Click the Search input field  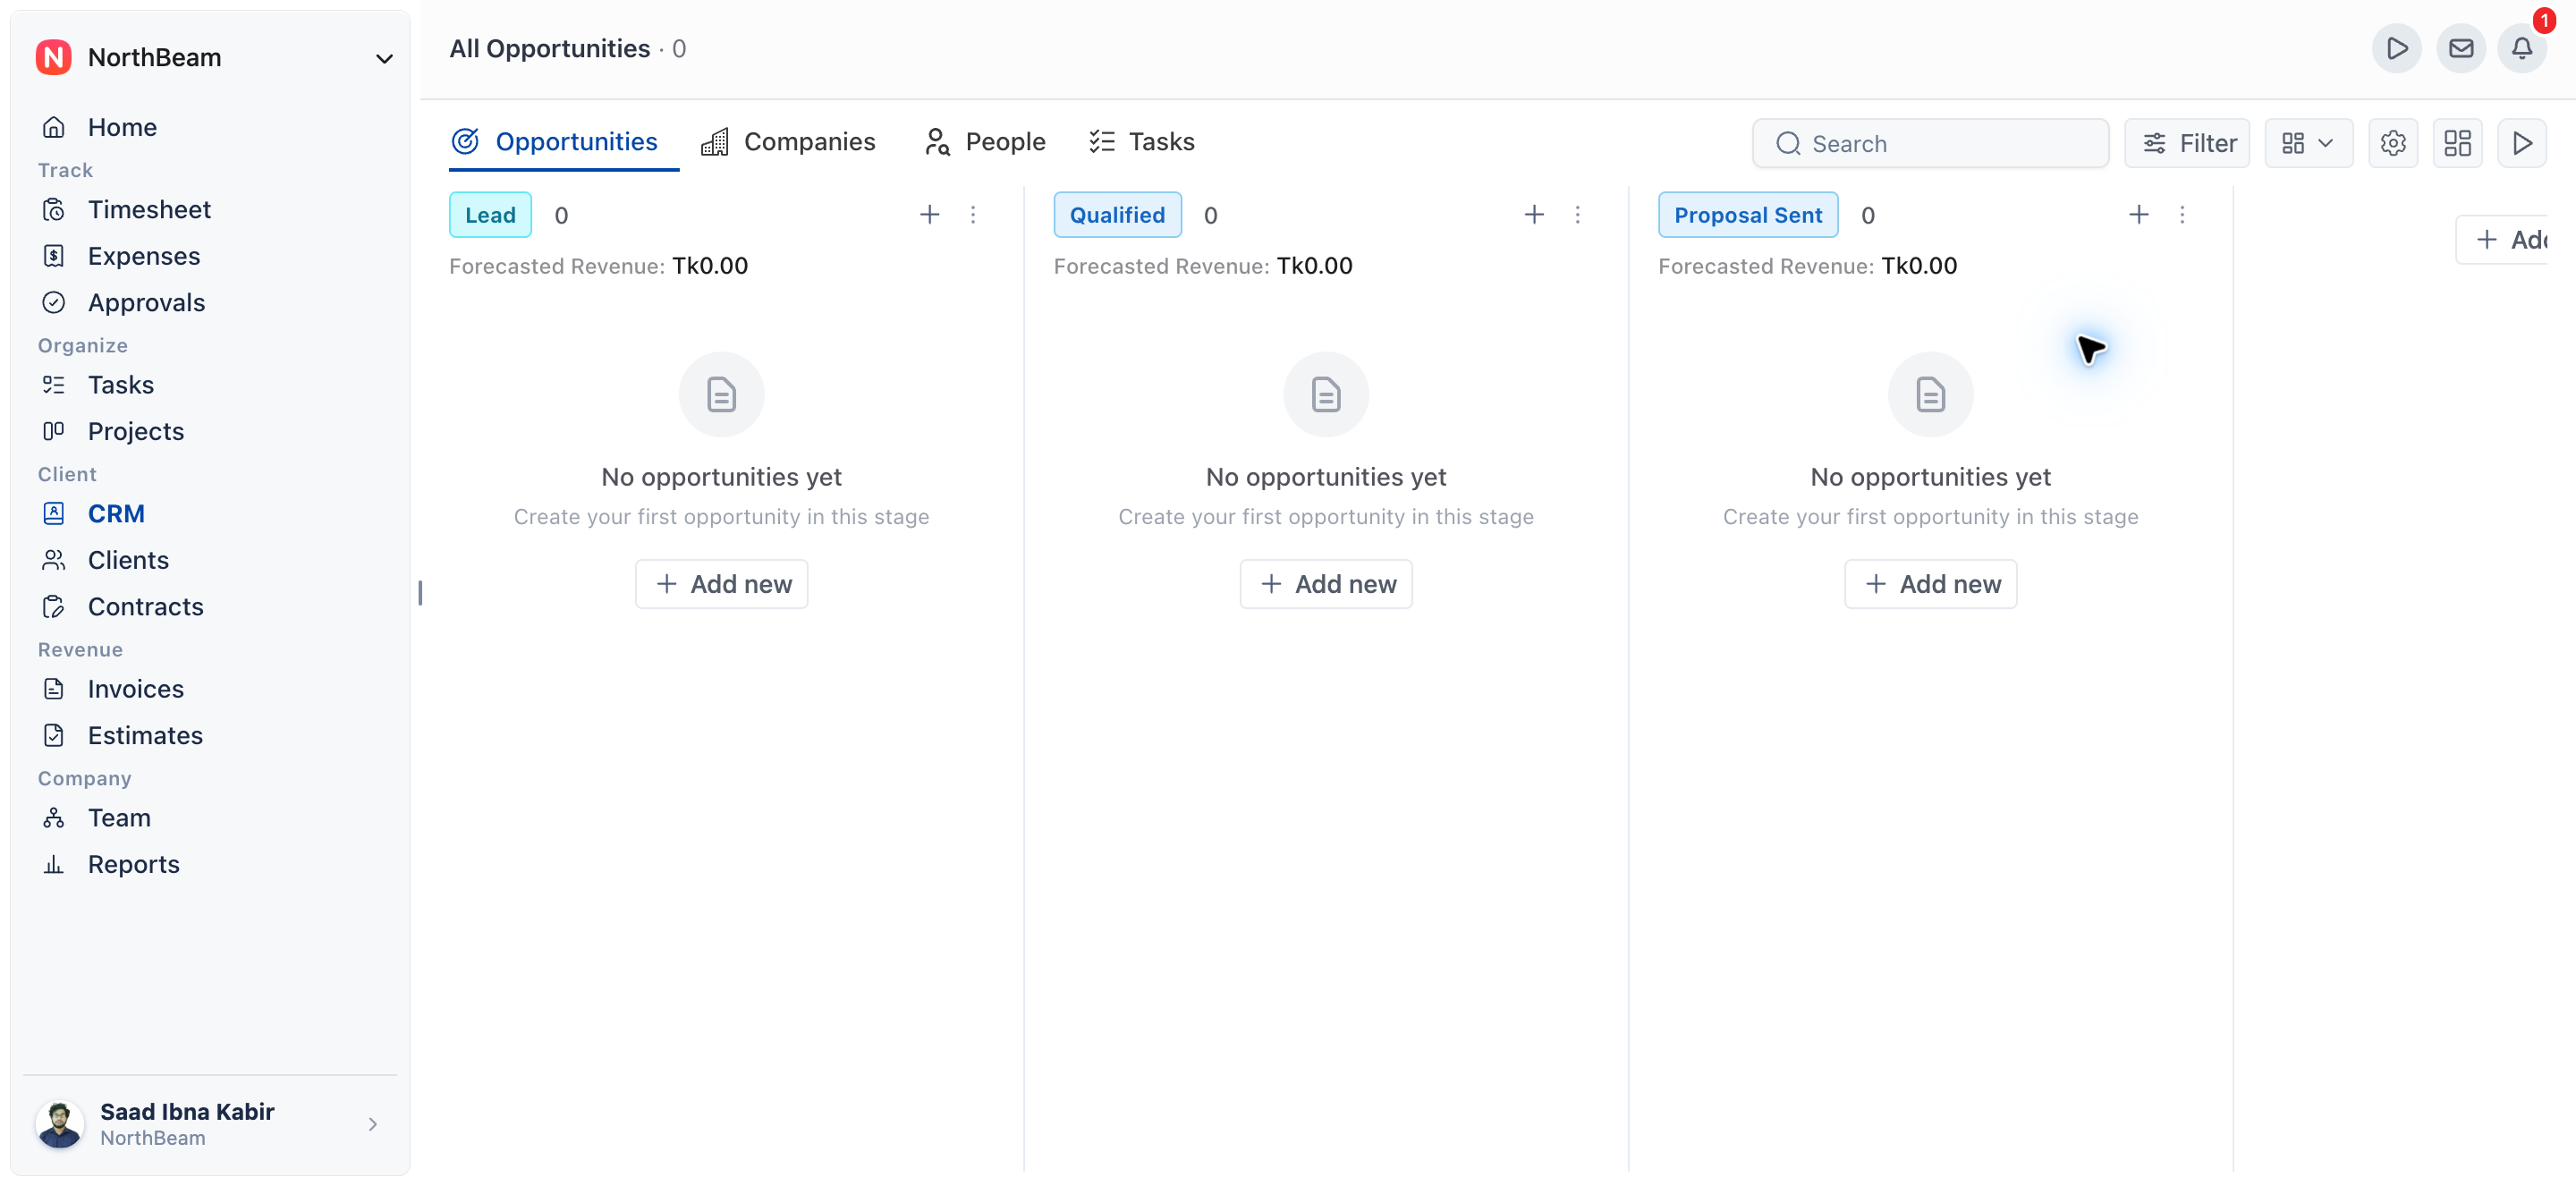coord(1930,143)
